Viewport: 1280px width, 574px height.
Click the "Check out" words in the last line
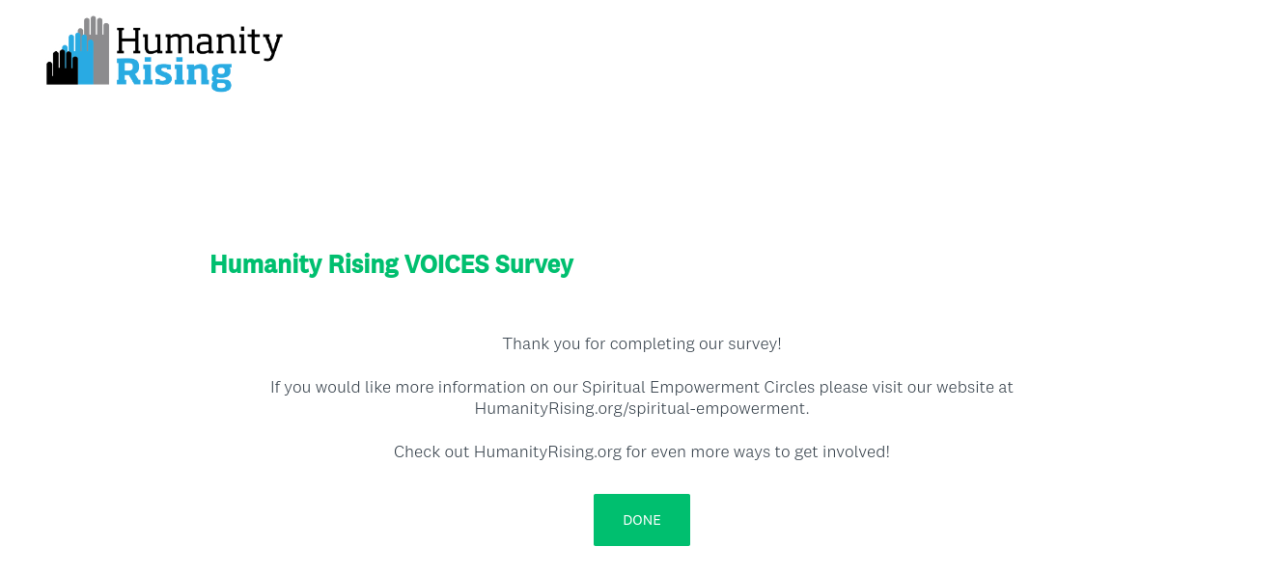(x=431, y=452)
